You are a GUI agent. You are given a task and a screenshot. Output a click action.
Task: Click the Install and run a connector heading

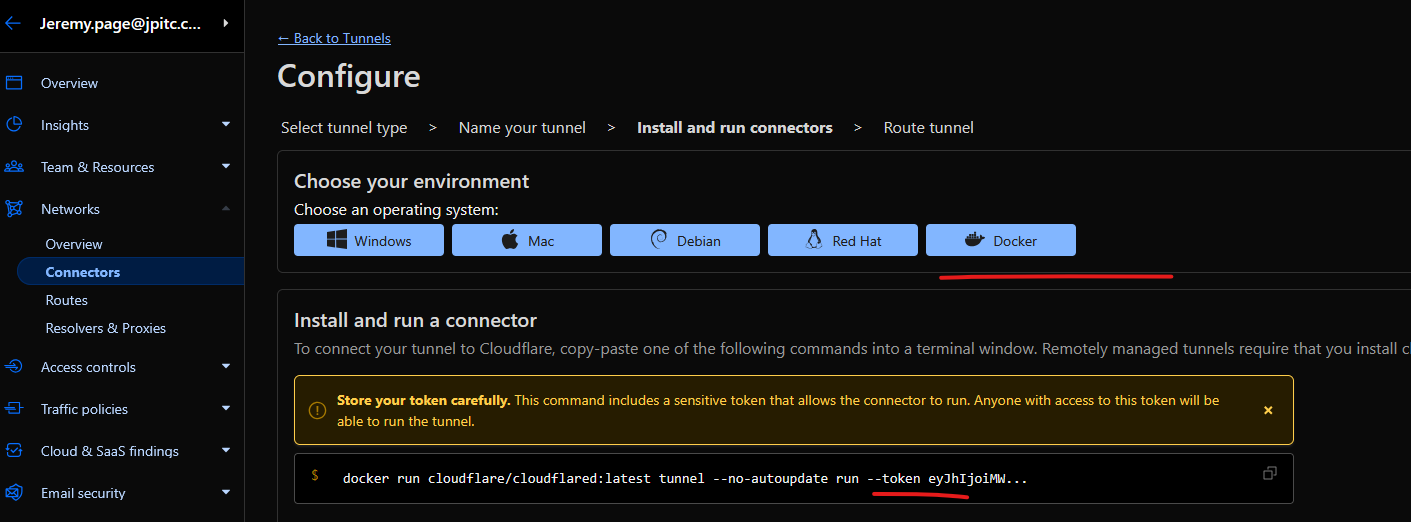click(x=416, y=320)
